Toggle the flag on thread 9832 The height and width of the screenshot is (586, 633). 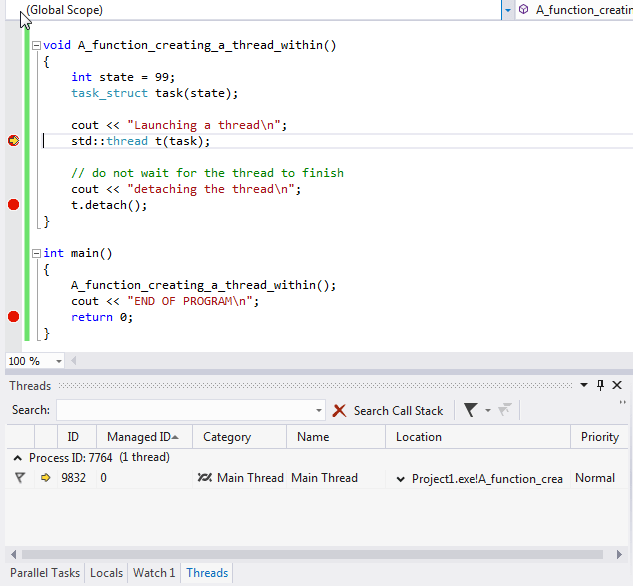[x=20, y=478]
